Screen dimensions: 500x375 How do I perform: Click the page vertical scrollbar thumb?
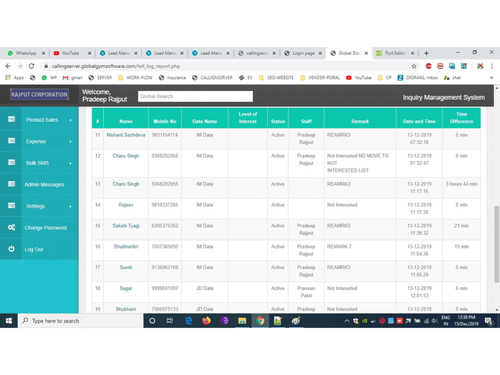click(x=497, y=244)
